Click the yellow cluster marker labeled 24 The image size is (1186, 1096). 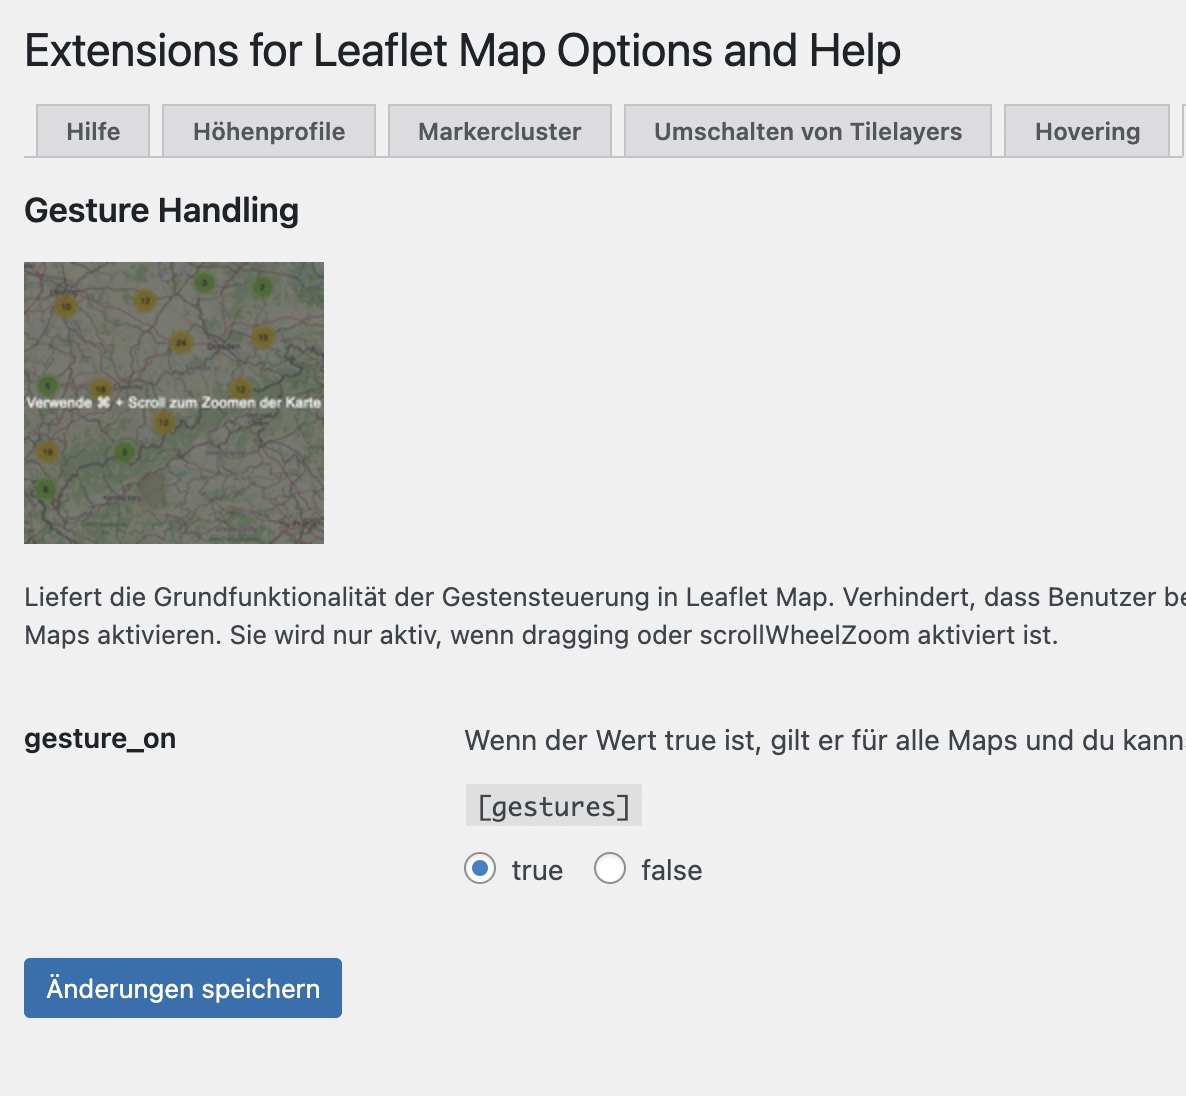coord(181,343)
